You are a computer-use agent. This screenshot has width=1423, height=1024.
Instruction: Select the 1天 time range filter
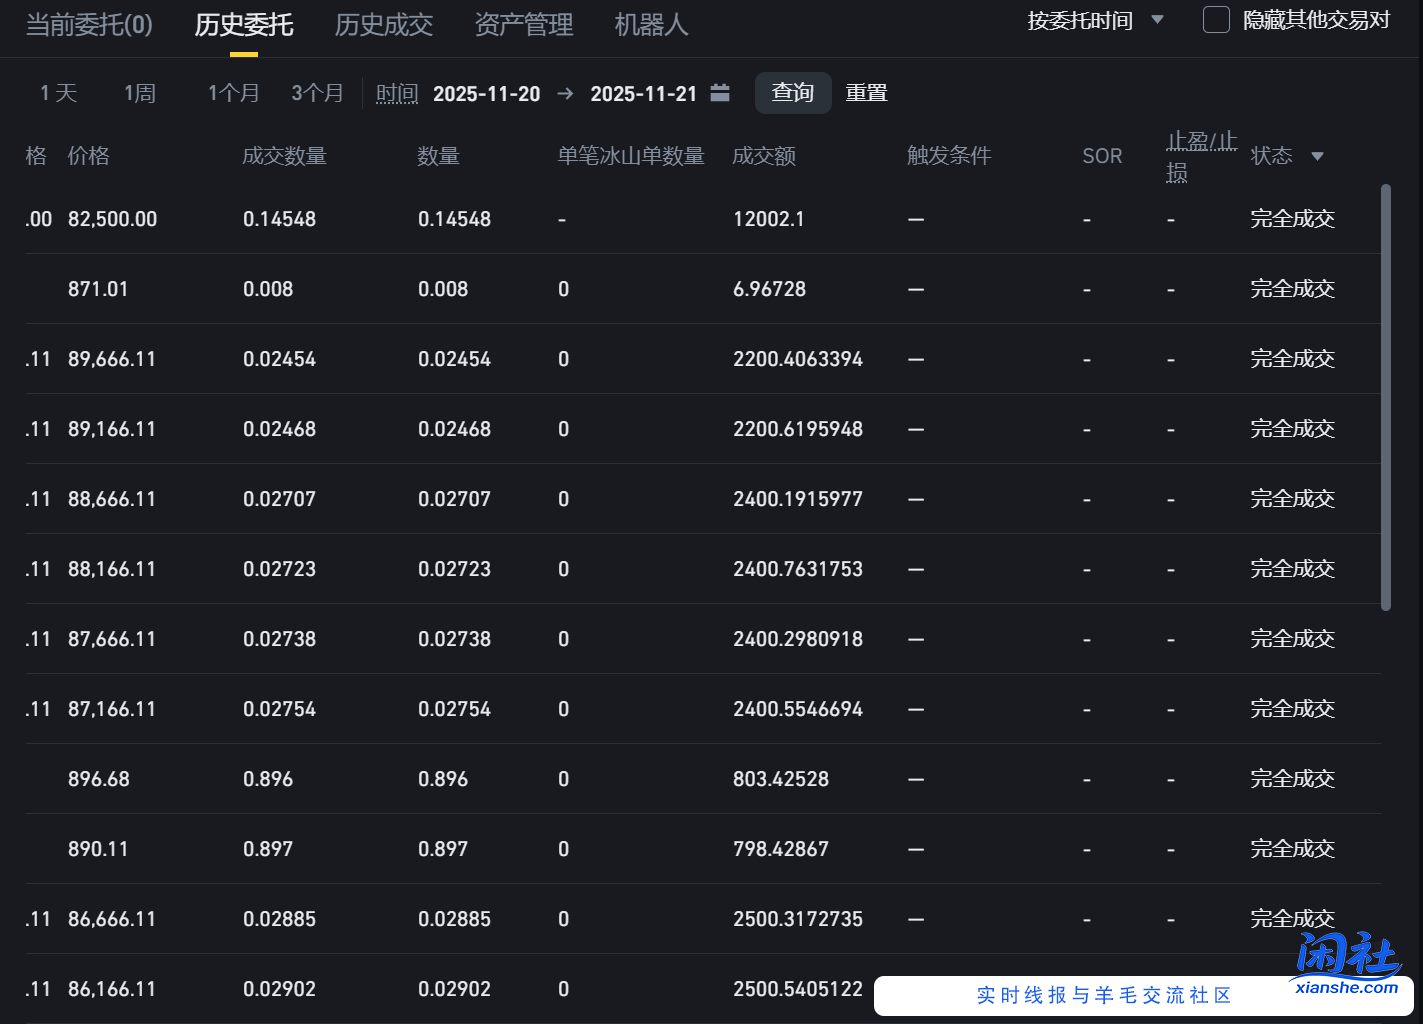pyautogui.click(x=57, y=92)
